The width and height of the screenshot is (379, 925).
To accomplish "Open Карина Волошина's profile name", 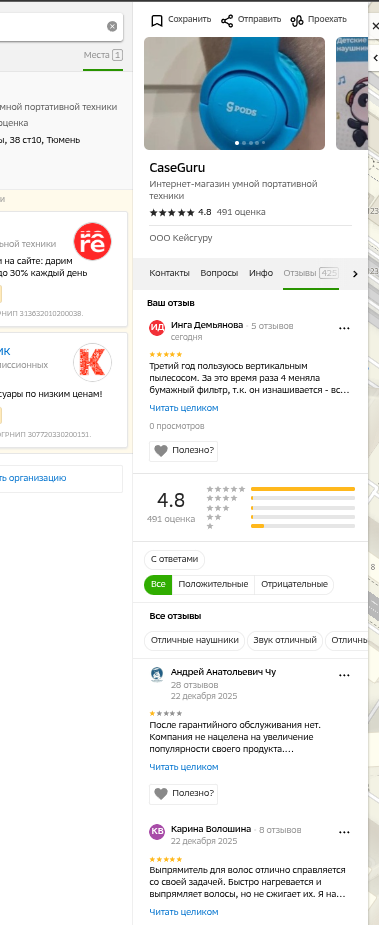I will click(x=211, y=829).
